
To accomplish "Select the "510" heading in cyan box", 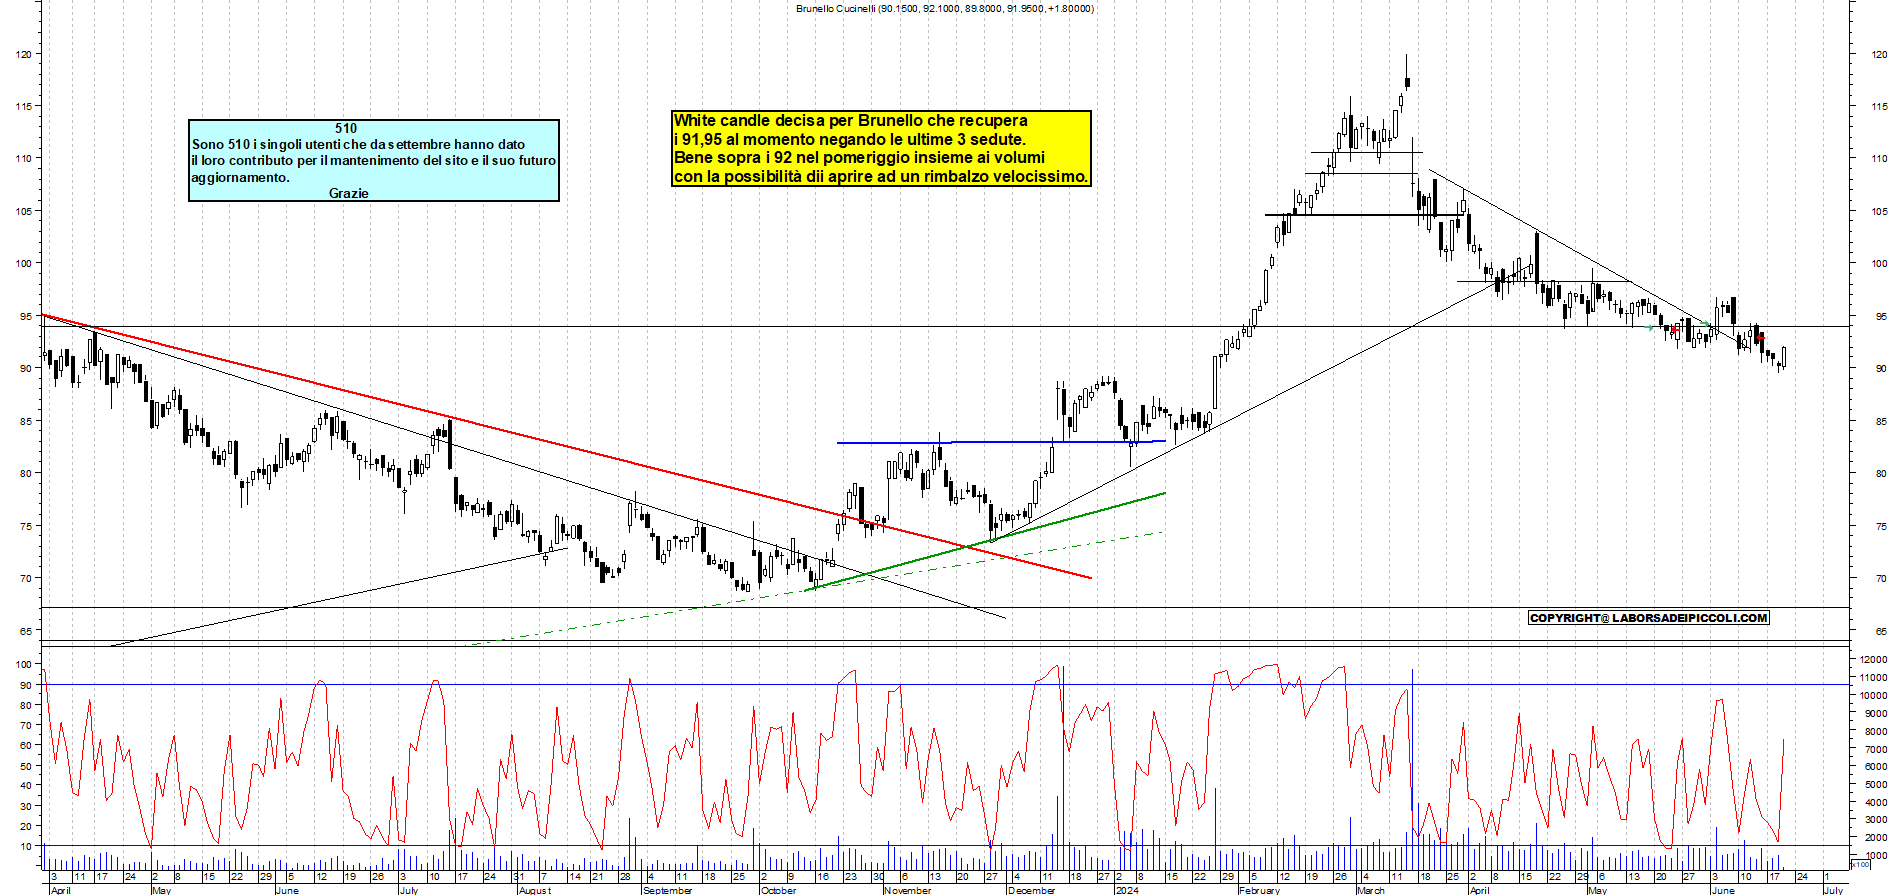I will tap(346, 128).
